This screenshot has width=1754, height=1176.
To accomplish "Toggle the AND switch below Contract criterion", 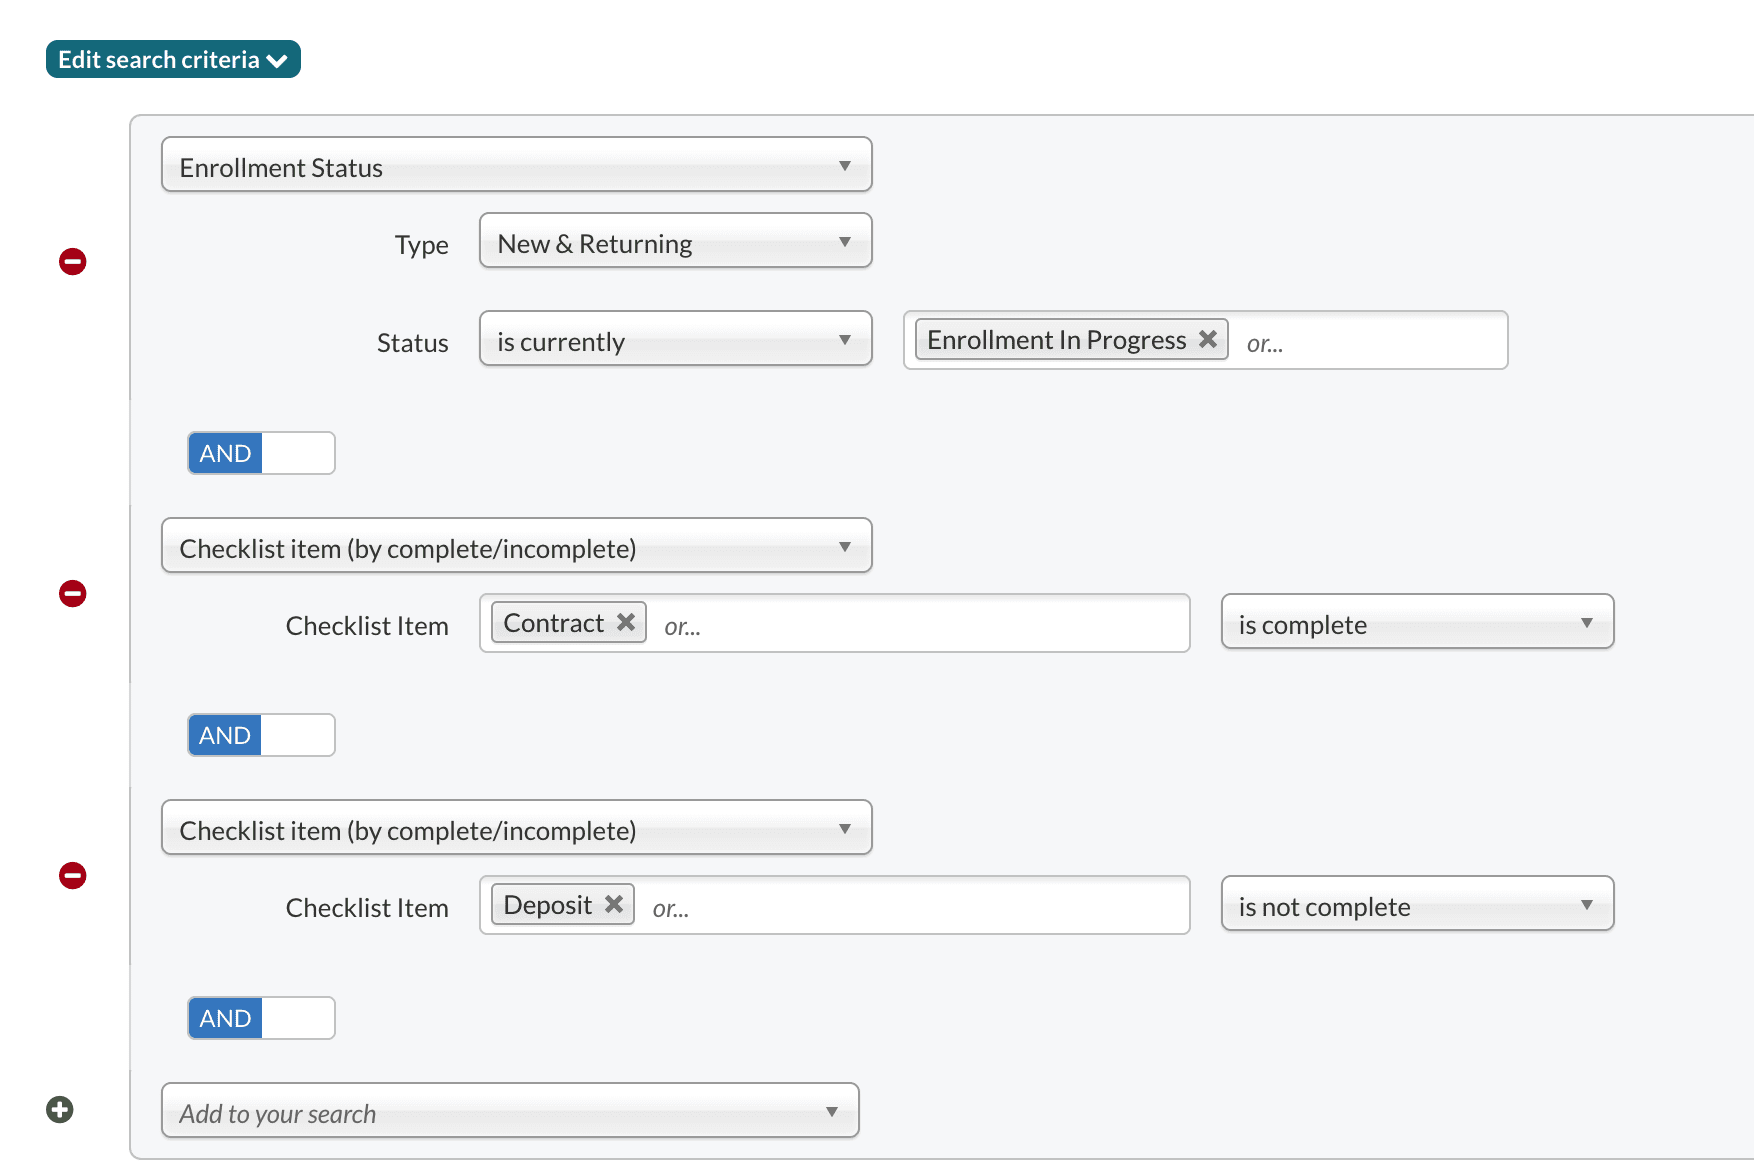I will 261,735.
